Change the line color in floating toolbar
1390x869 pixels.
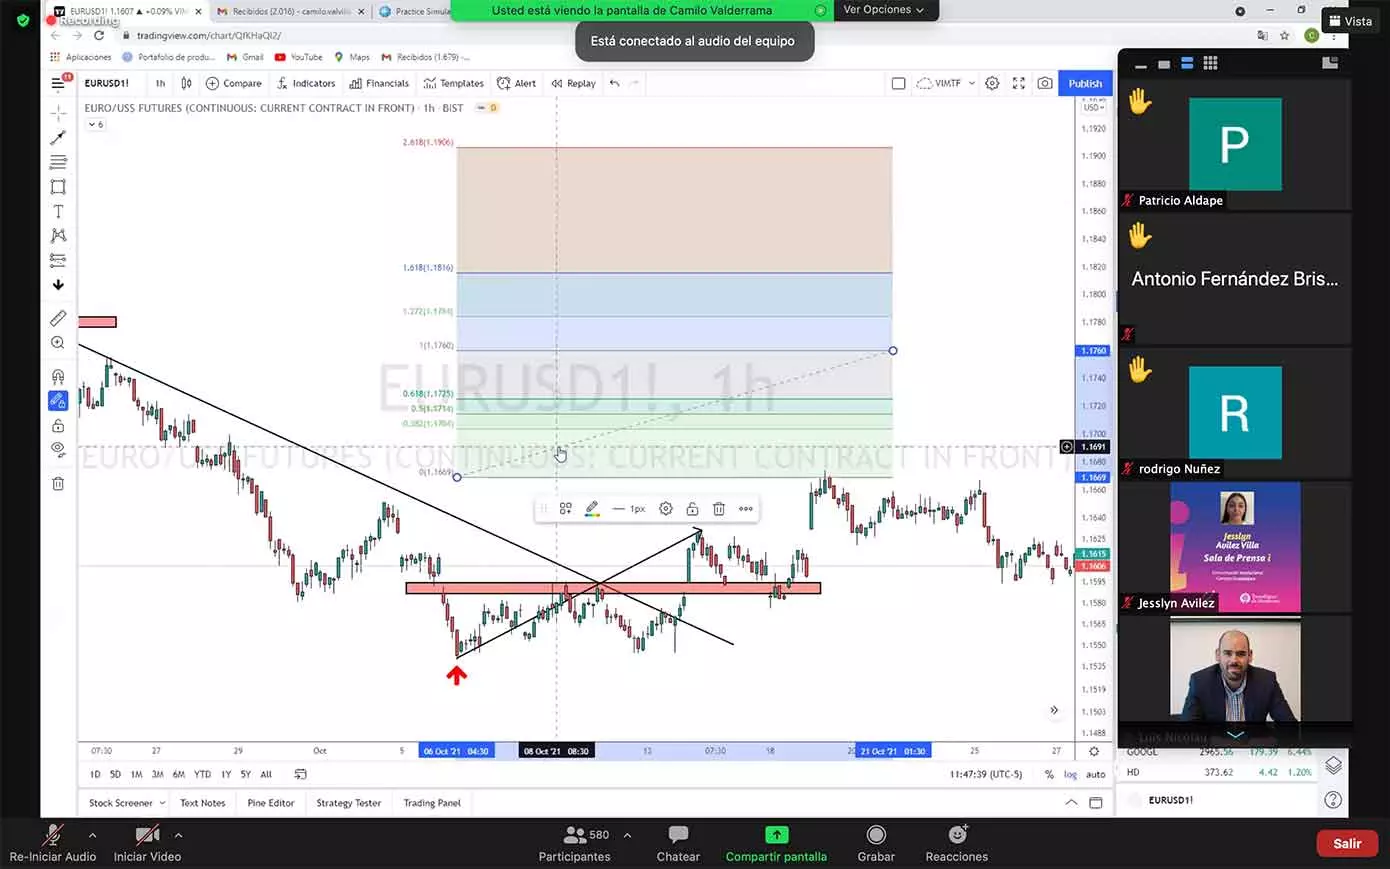(x=592, y=509)
